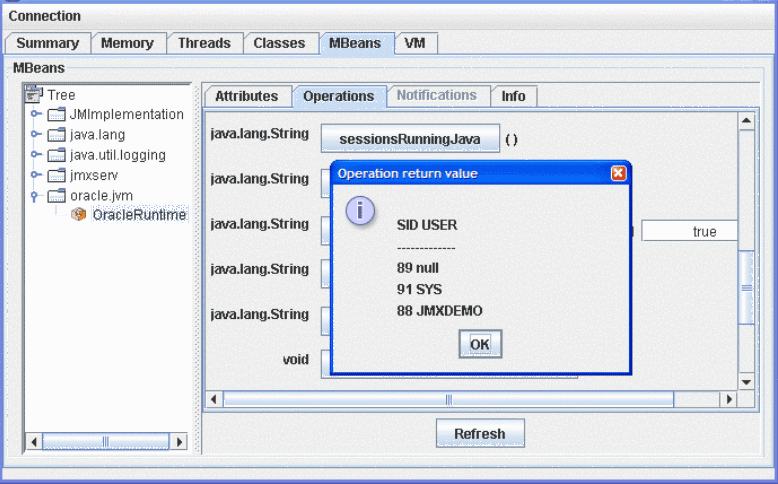Click the tree panel scroll left arrow

tap(34, 441)
